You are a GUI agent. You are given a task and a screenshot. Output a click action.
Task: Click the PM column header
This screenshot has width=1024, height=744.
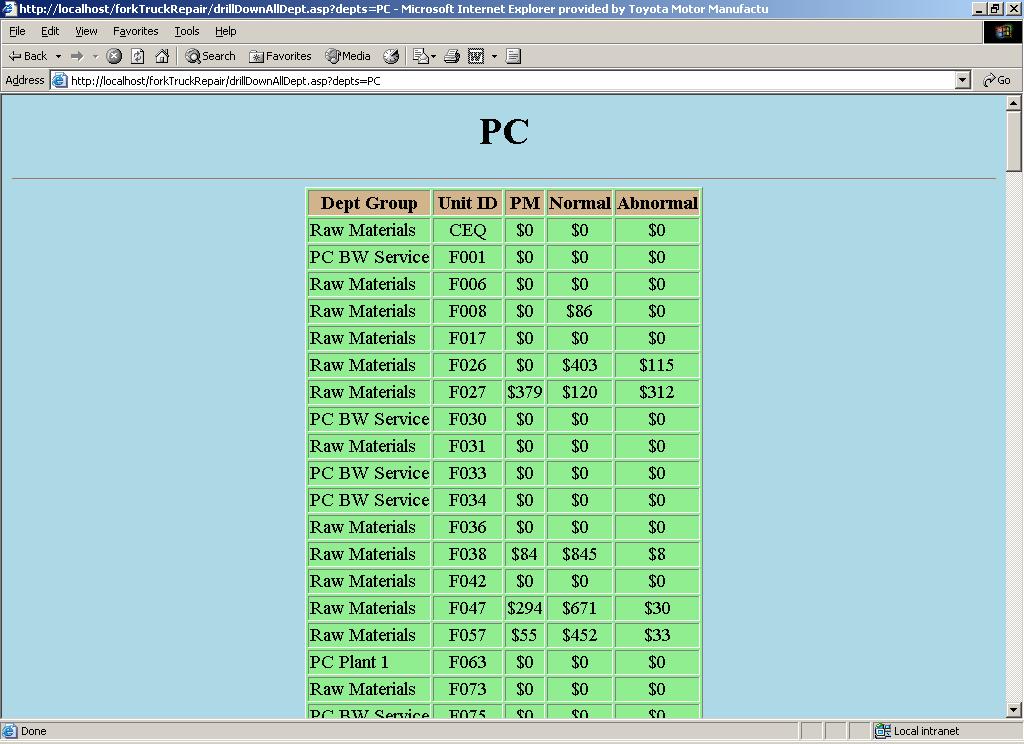525,203
